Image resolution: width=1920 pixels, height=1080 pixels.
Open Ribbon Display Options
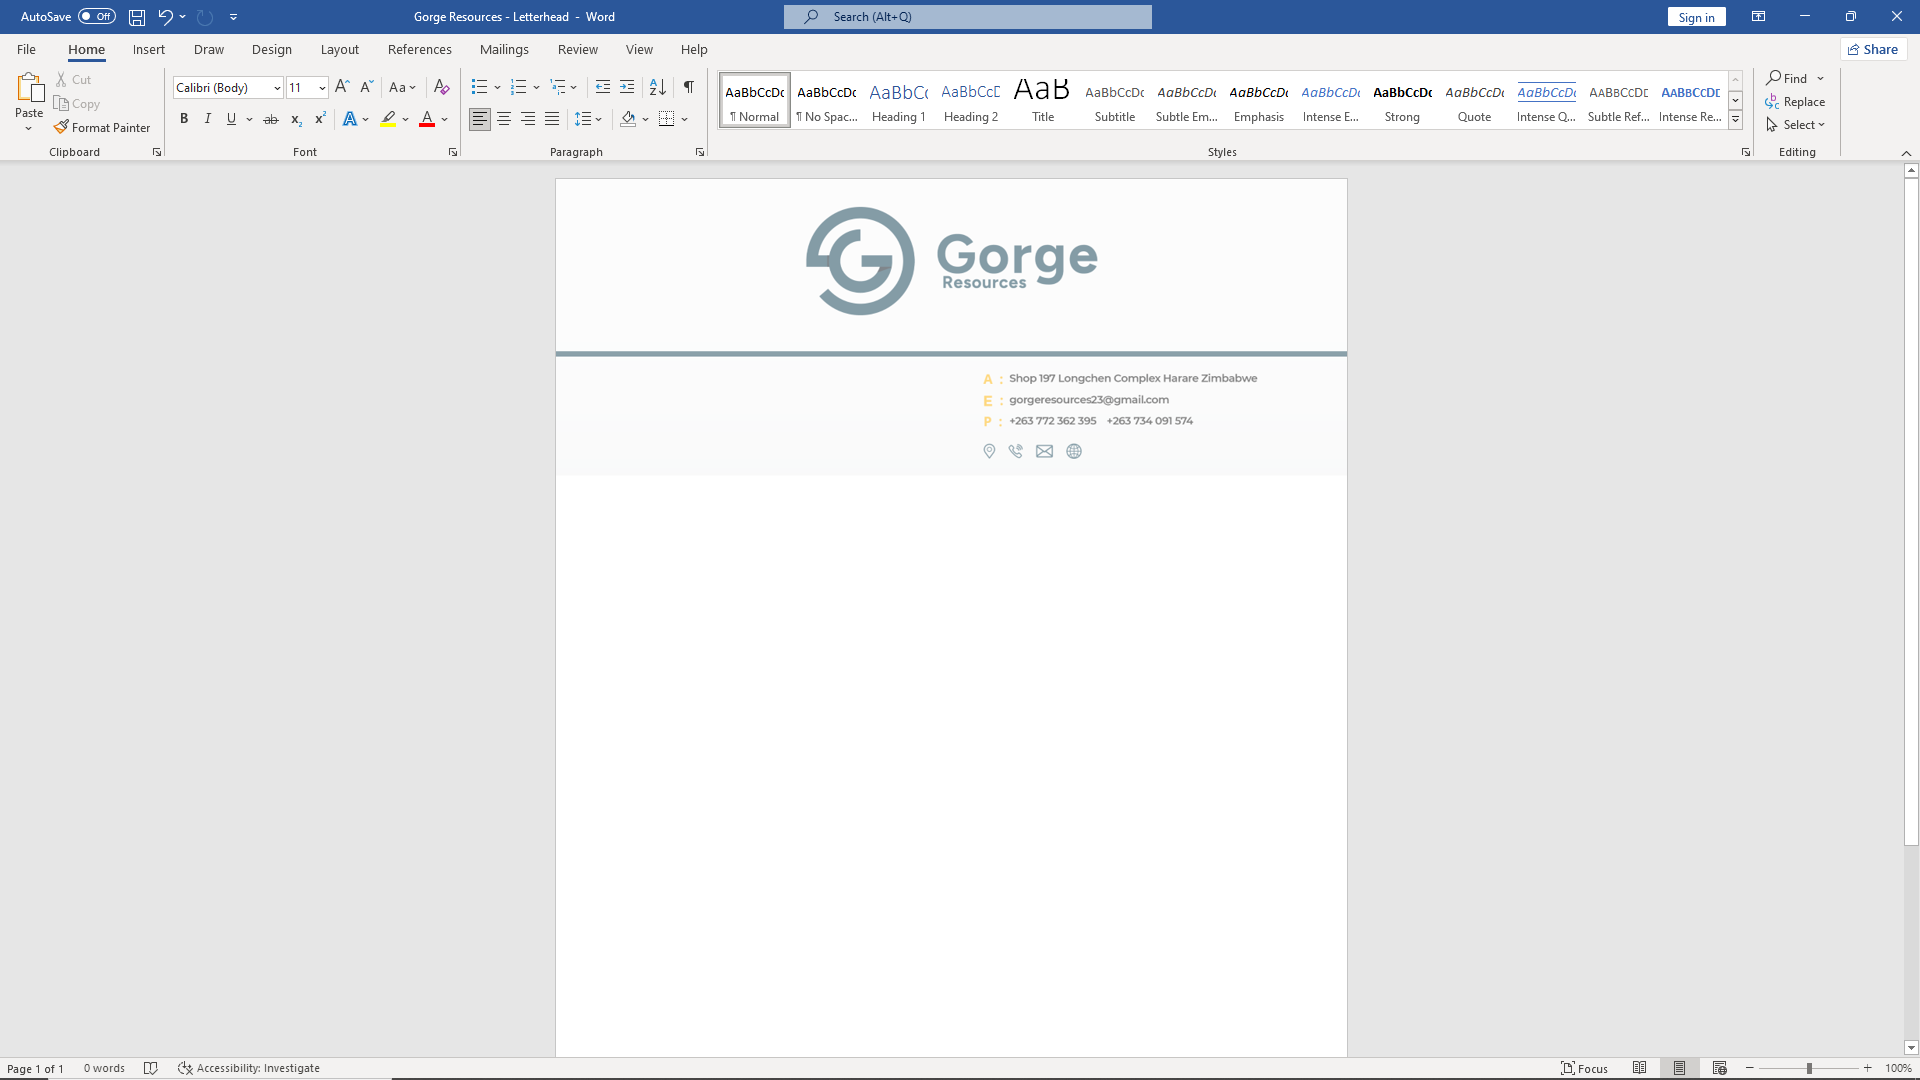click(x=1758, y=17)
